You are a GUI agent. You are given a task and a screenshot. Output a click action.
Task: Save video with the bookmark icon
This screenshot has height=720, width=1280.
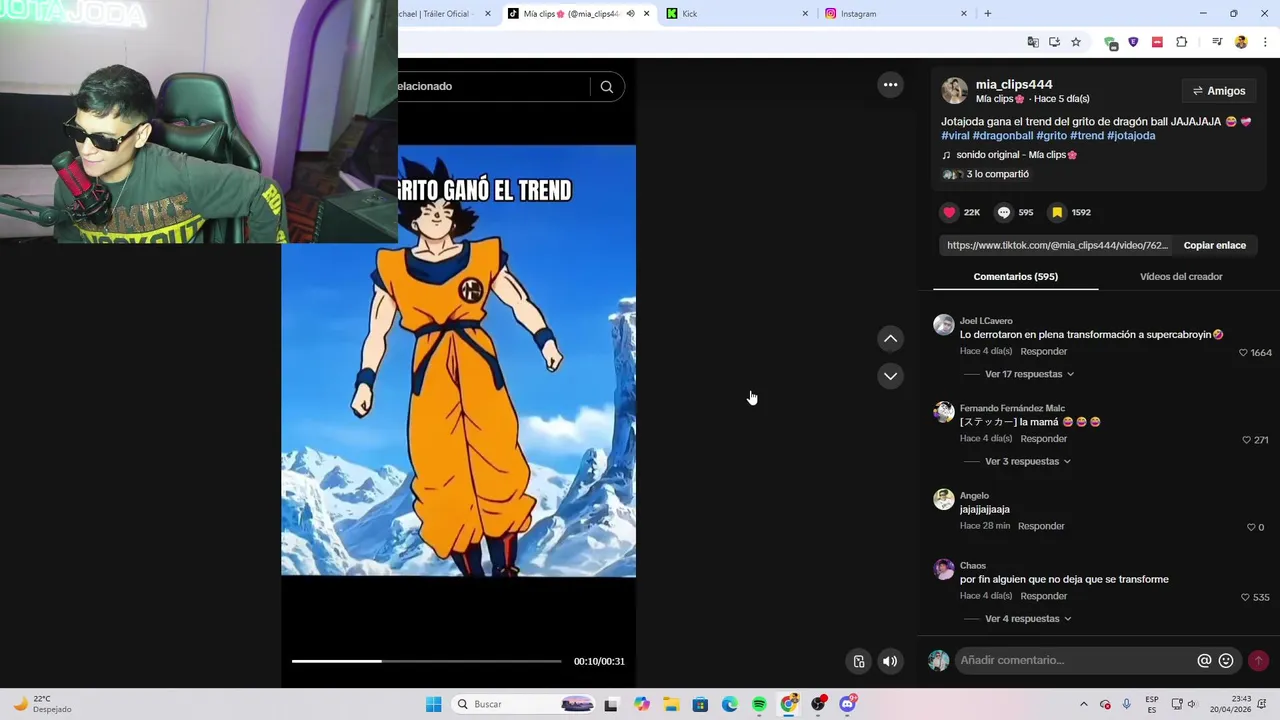[1057, 212]
